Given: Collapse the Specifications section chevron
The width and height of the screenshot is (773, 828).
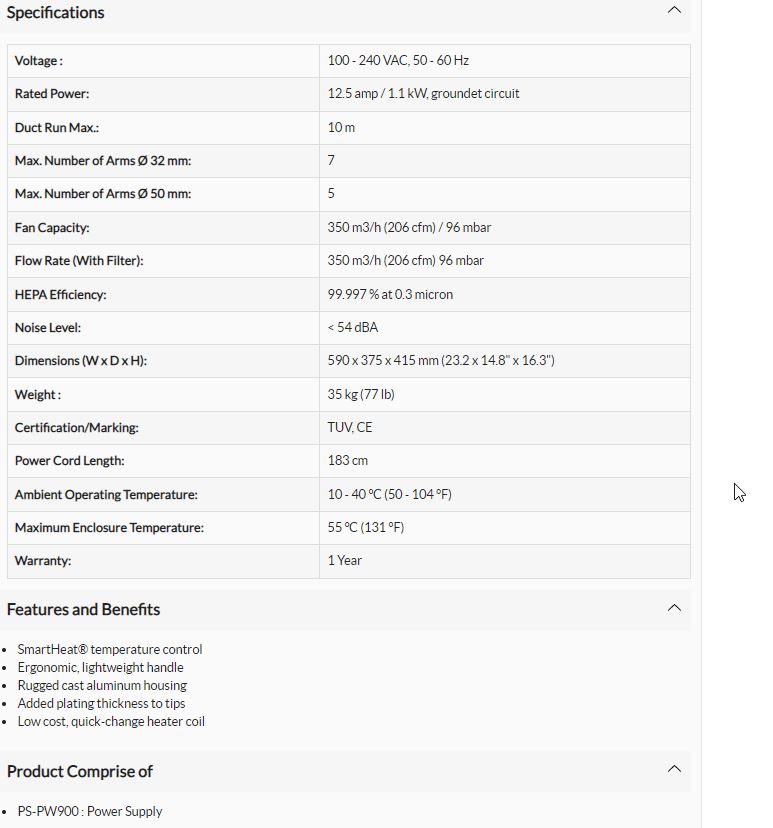Looking at the screenshot, I should coord(674,10).
